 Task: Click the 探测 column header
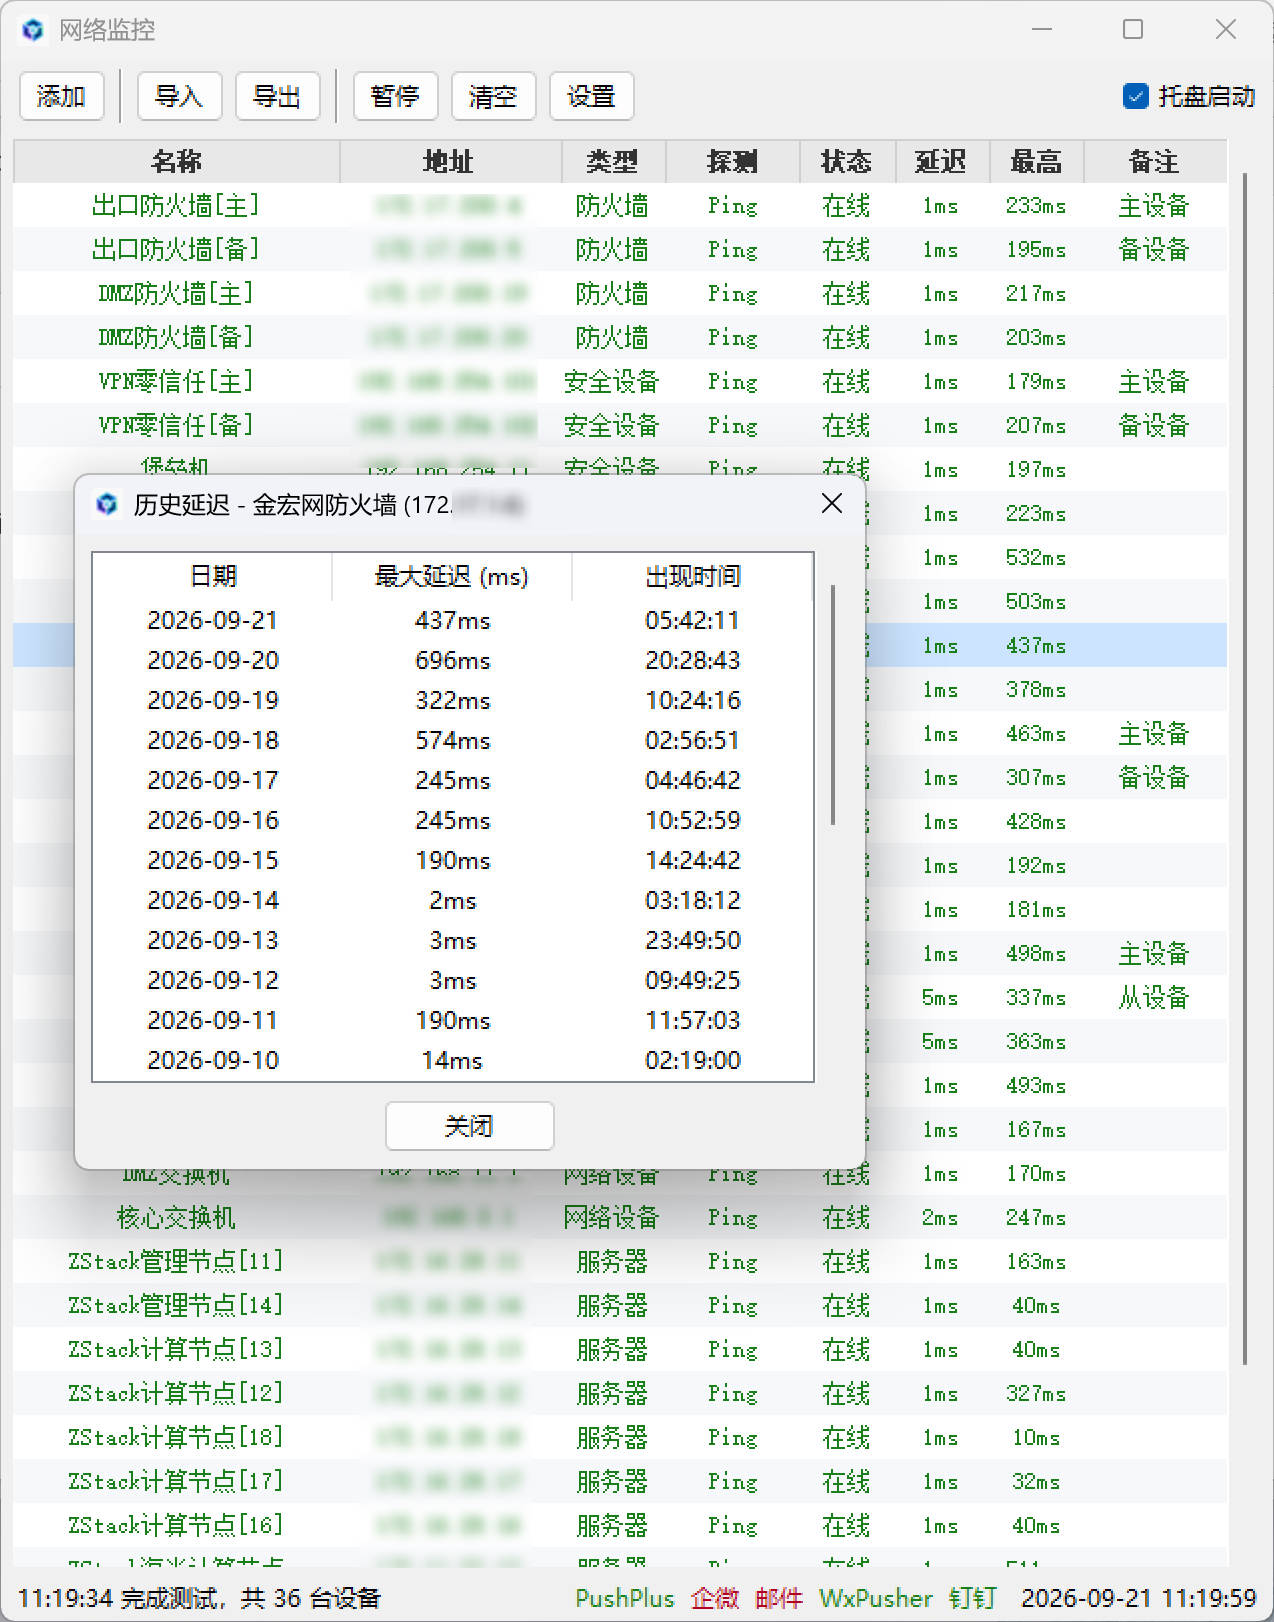pos(733,161)
